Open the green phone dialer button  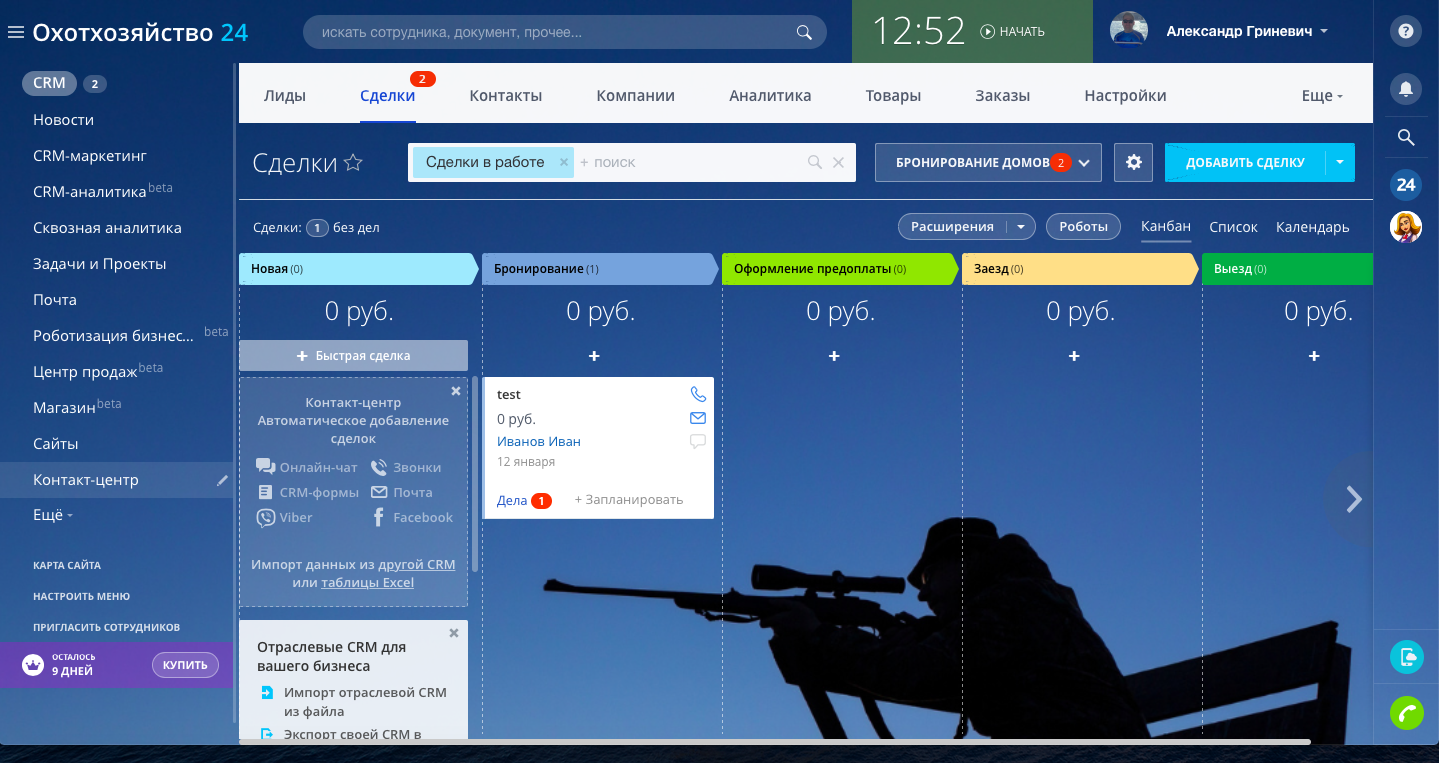click(1406, 712)
